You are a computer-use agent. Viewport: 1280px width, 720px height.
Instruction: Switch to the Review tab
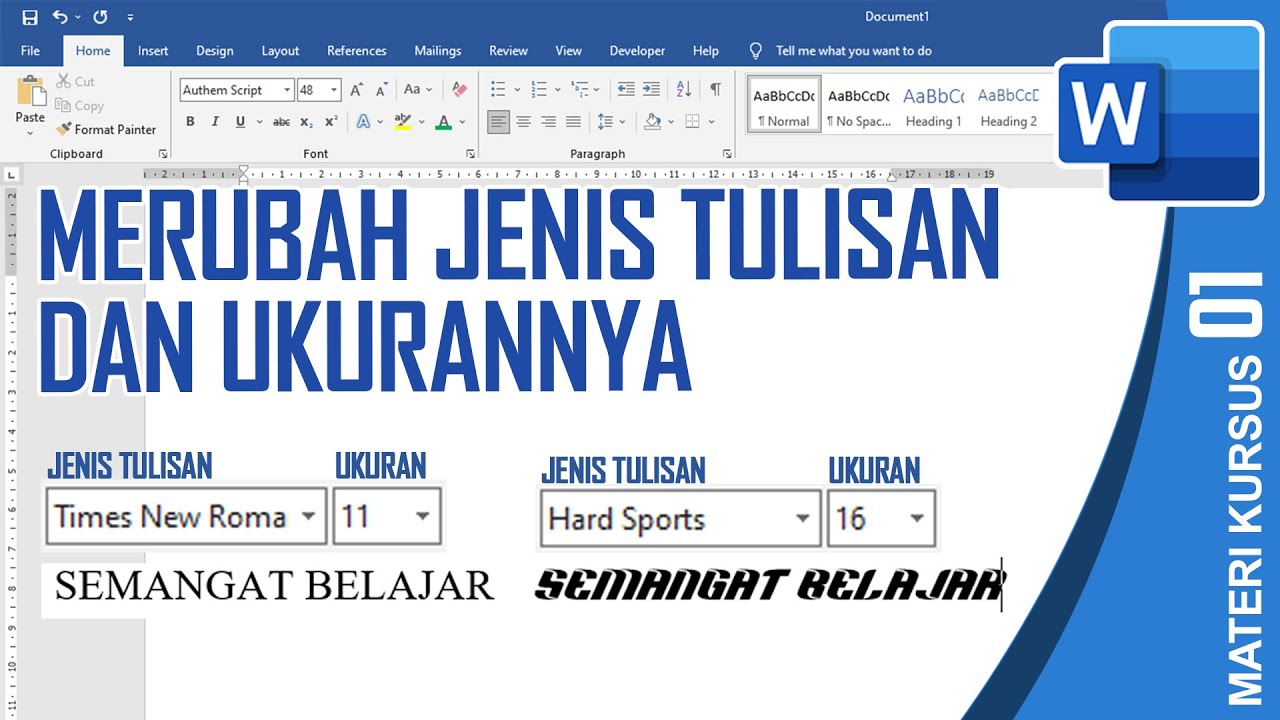(x=508, y=51)
